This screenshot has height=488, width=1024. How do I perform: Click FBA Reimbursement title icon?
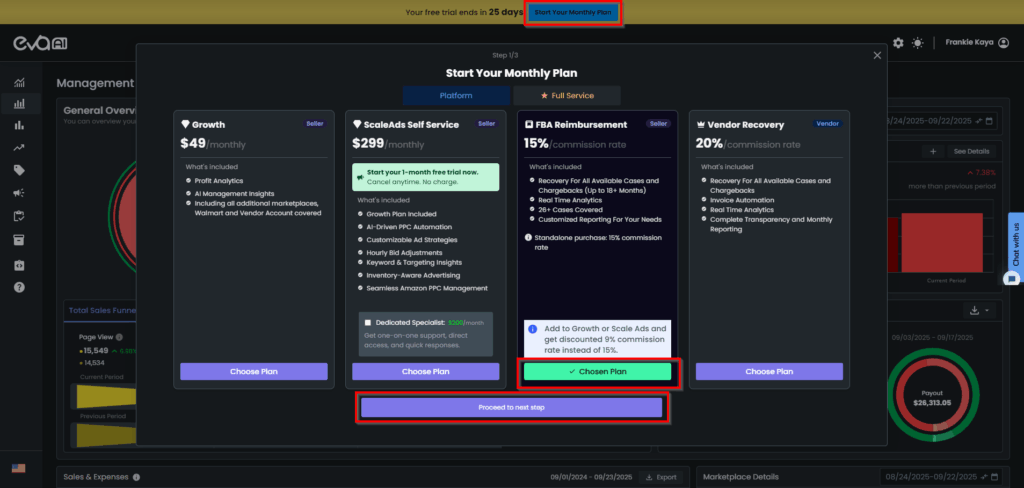[x=528, y=124]
